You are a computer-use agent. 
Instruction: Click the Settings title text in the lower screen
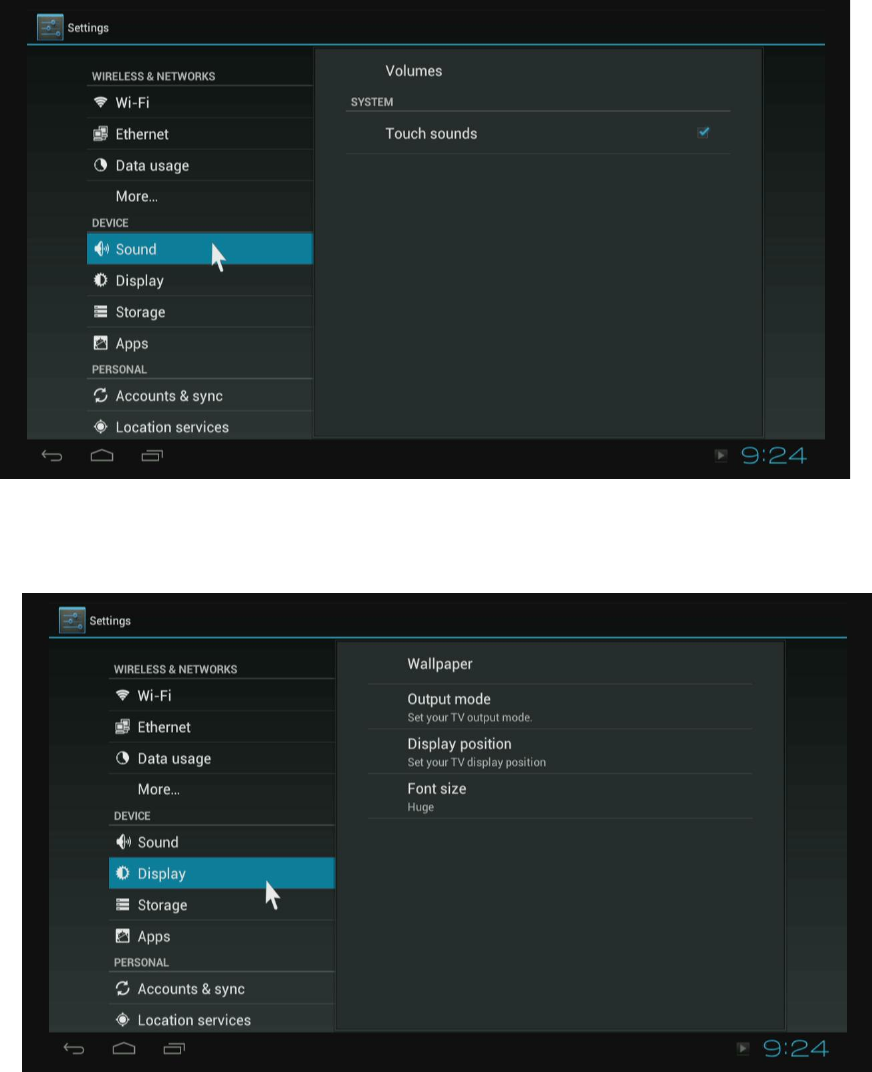click(110, 621)
